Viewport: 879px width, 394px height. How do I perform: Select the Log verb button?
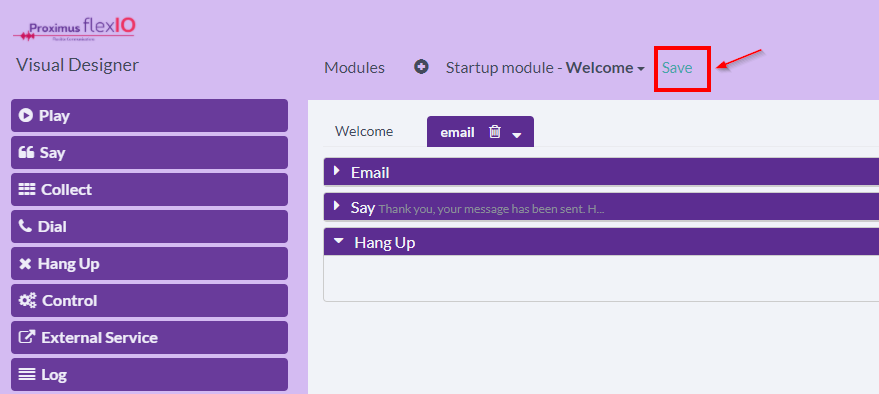149,374
